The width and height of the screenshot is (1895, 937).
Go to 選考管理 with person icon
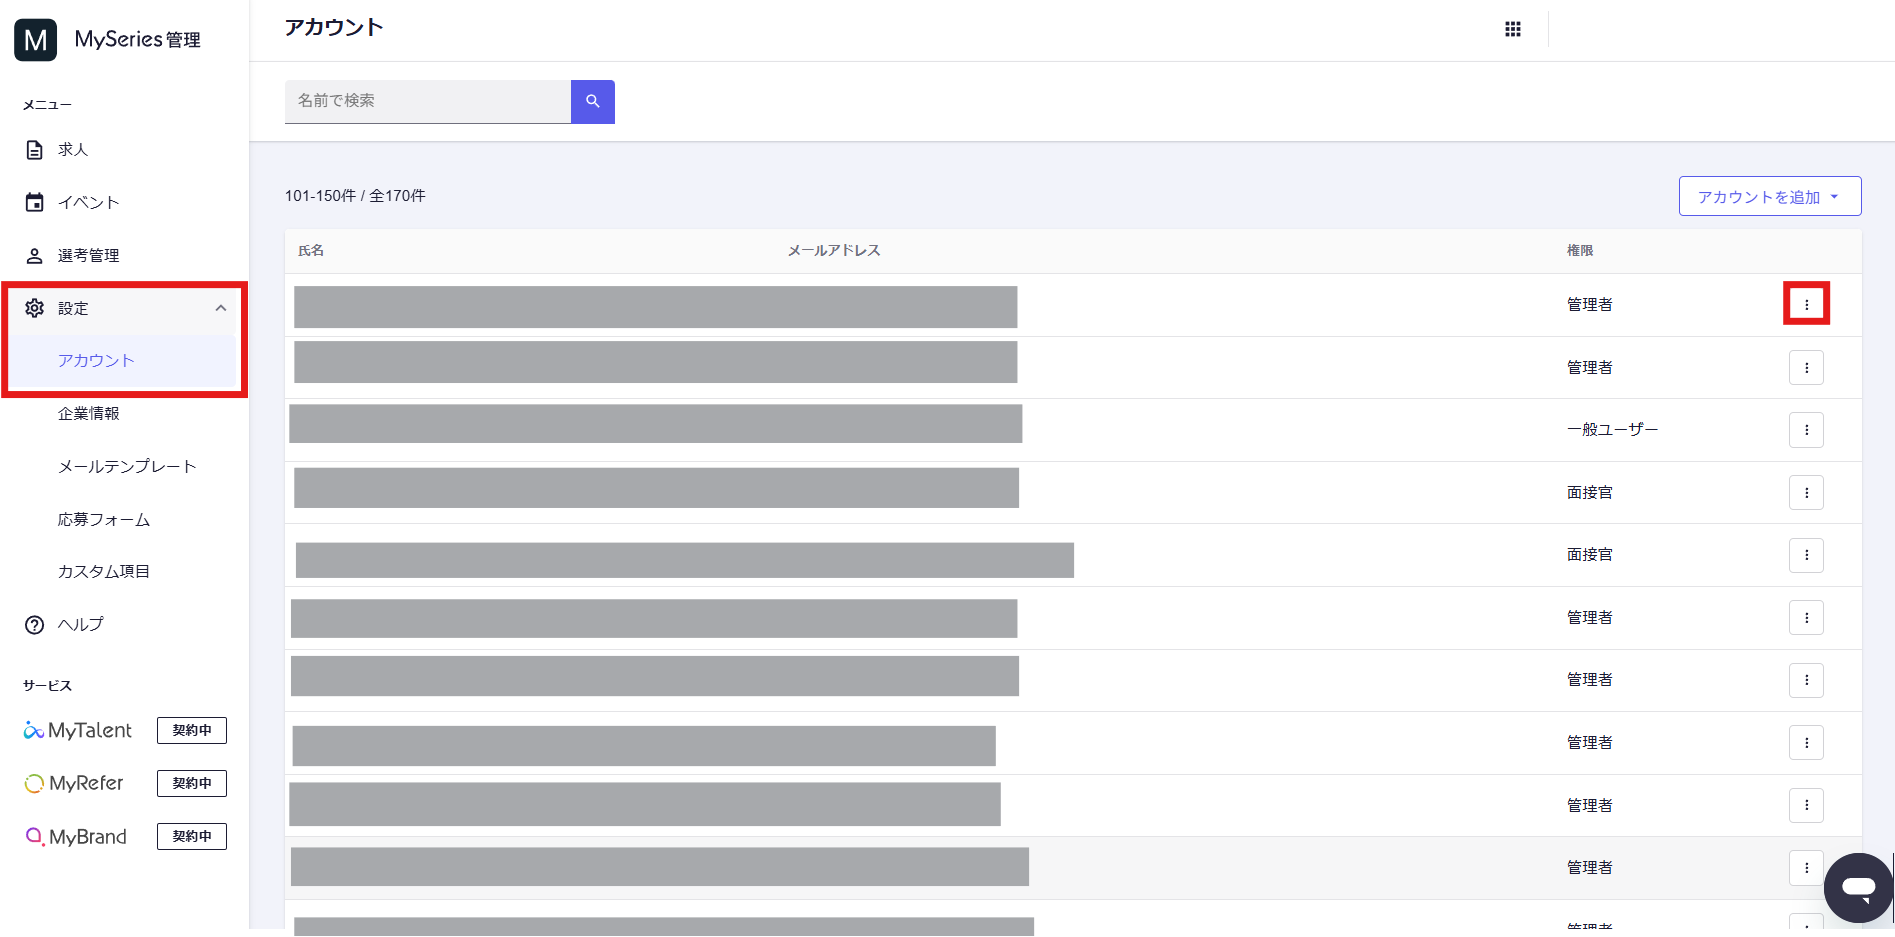click(x=88, y=256)
